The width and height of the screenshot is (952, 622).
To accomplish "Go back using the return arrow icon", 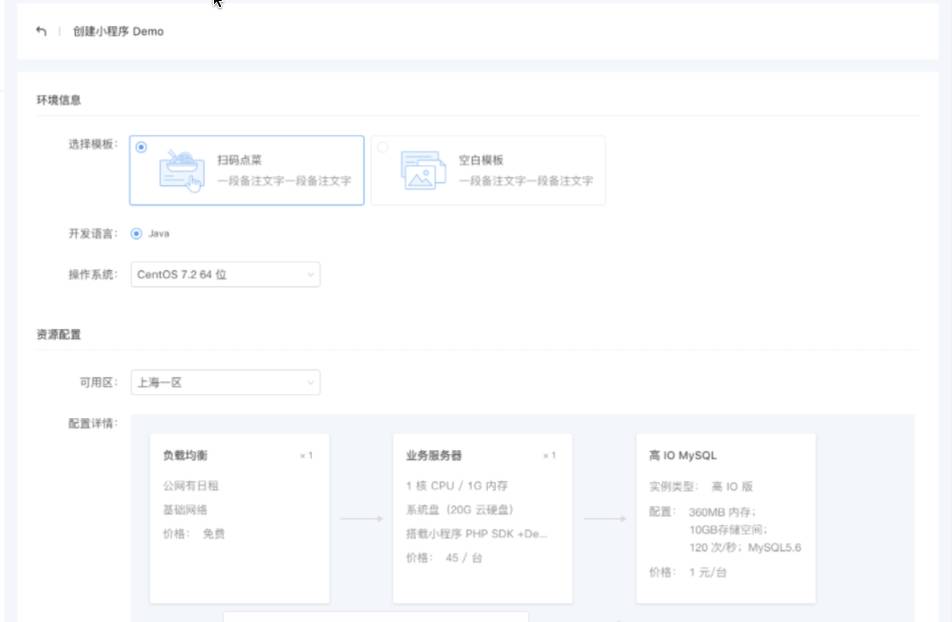I will 41,31.
